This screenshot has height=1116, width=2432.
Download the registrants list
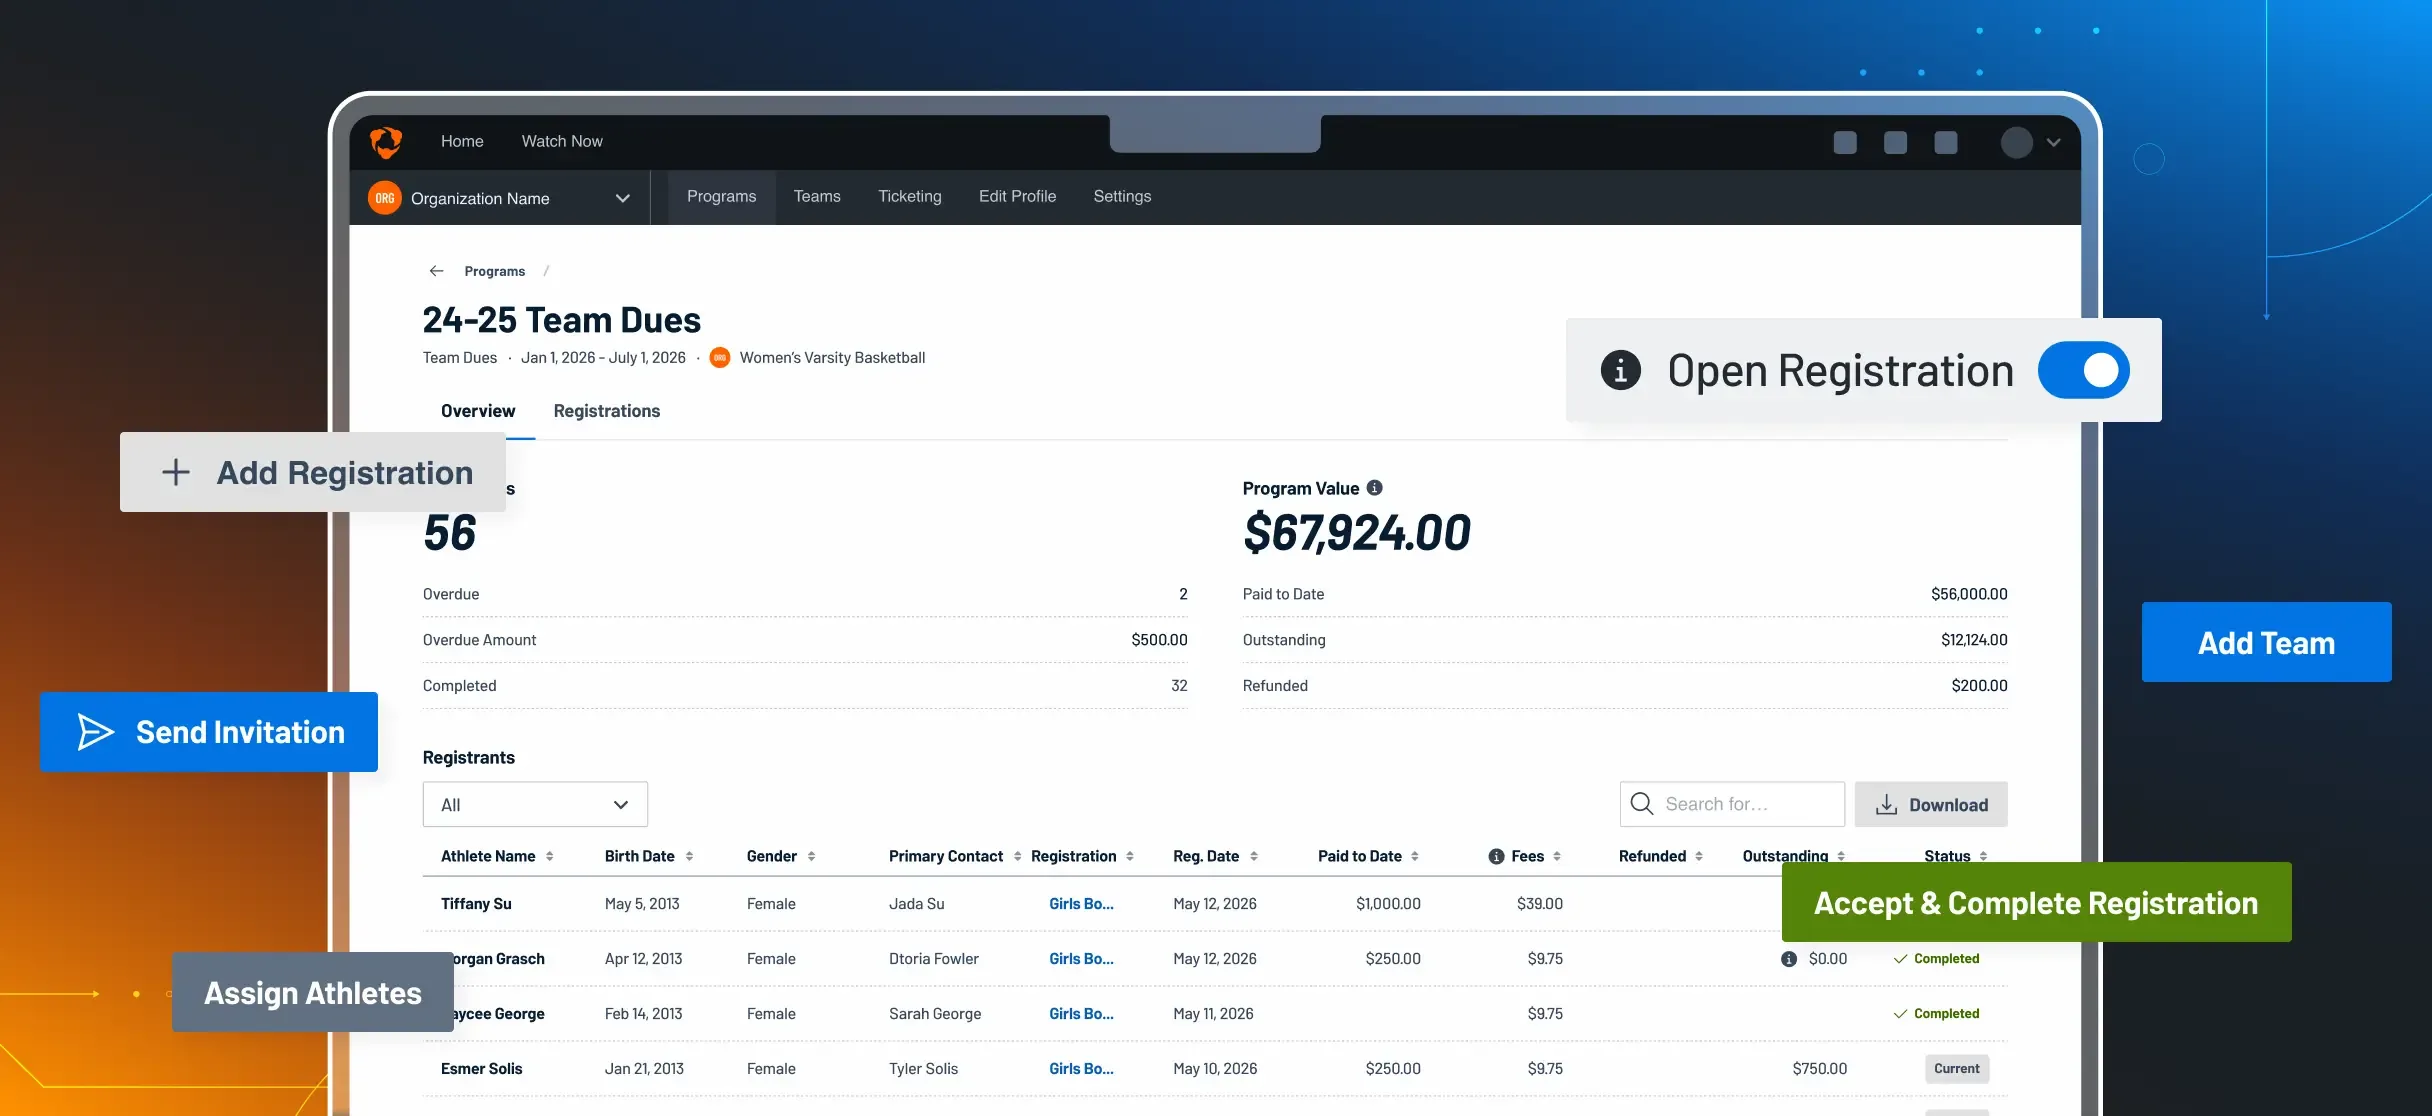tap(1930, 805)
